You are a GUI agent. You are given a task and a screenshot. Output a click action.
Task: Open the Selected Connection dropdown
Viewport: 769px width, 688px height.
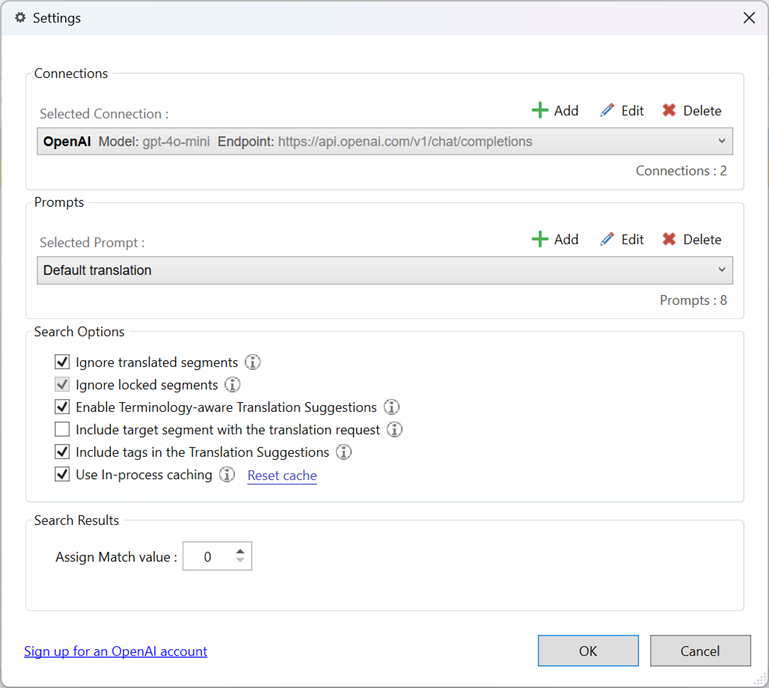[x=385, y=141]
